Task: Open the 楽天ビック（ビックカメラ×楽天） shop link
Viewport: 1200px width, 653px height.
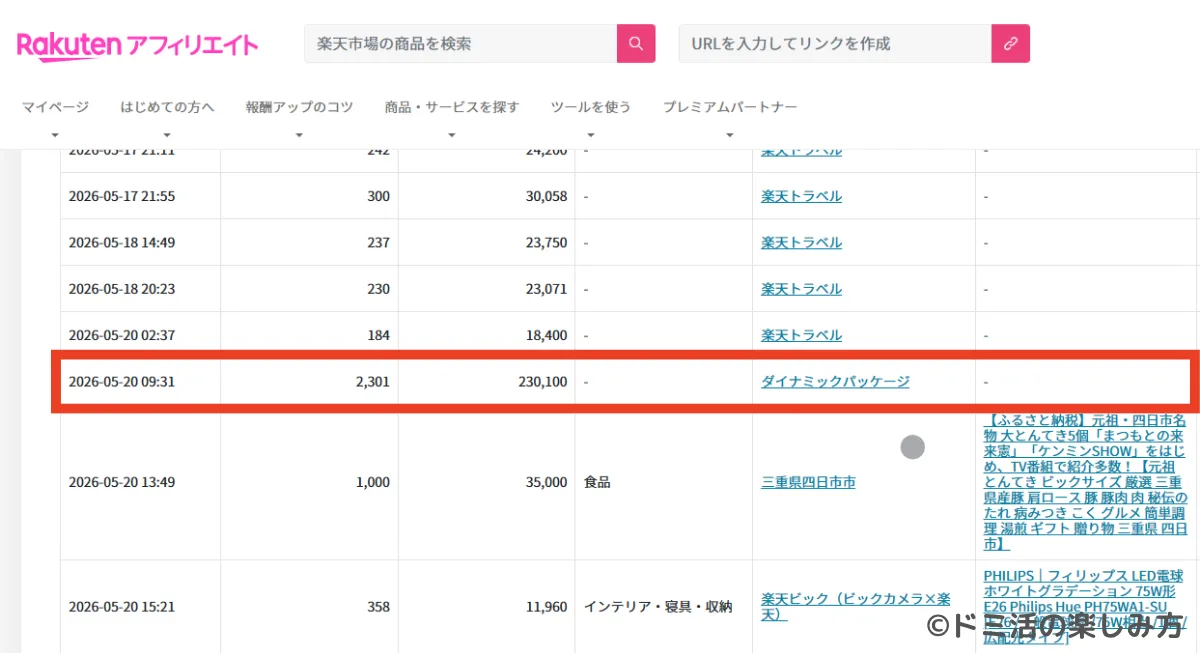Action: [856, 606]
